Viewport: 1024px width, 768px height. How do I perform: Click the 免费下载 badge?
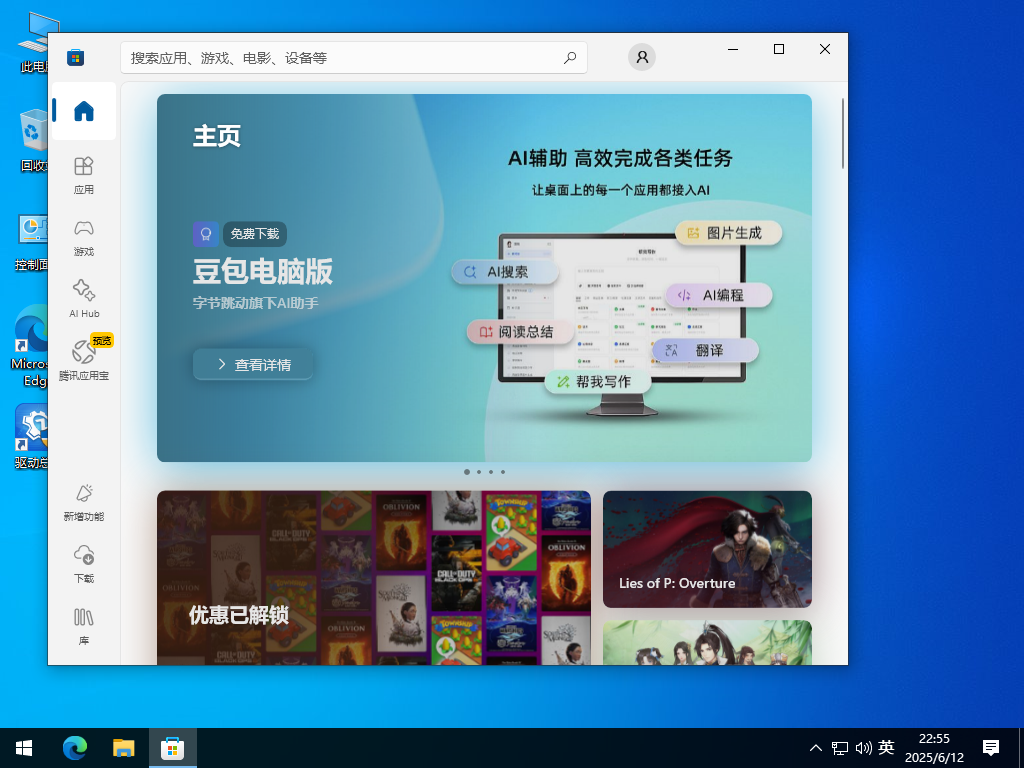coord(255,234)
